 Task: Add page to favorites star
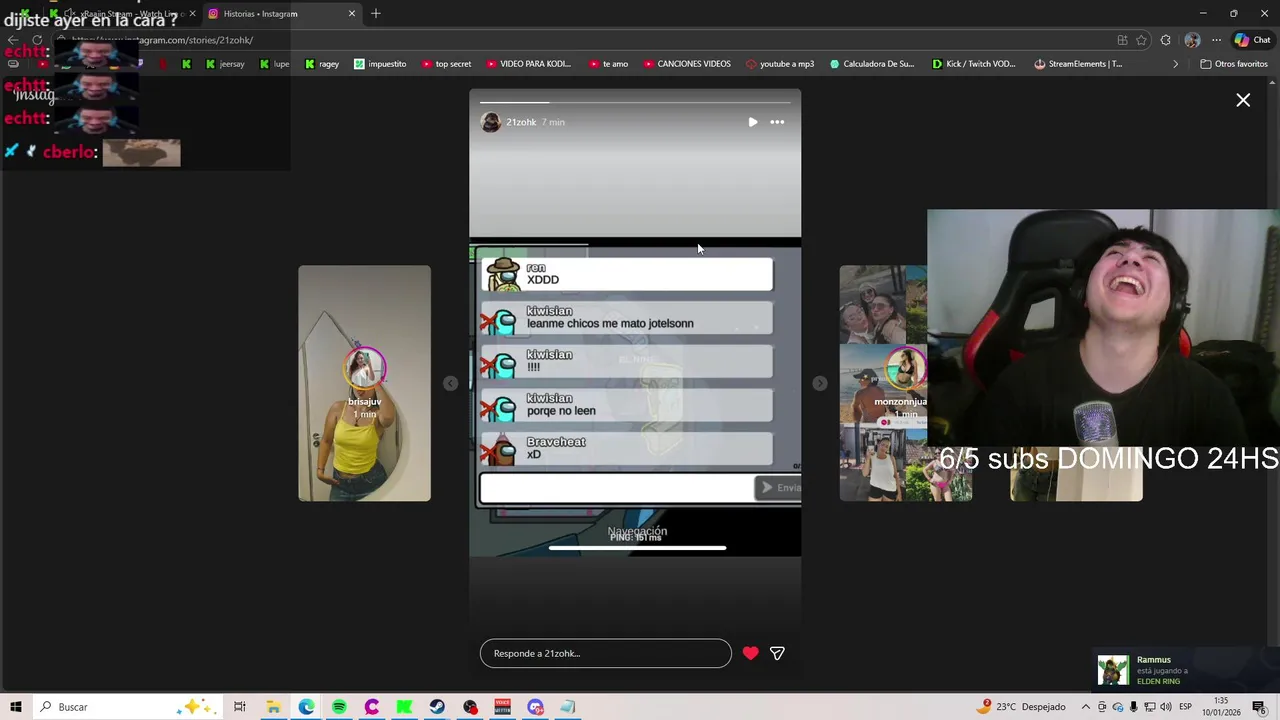tap(1141, 40)
